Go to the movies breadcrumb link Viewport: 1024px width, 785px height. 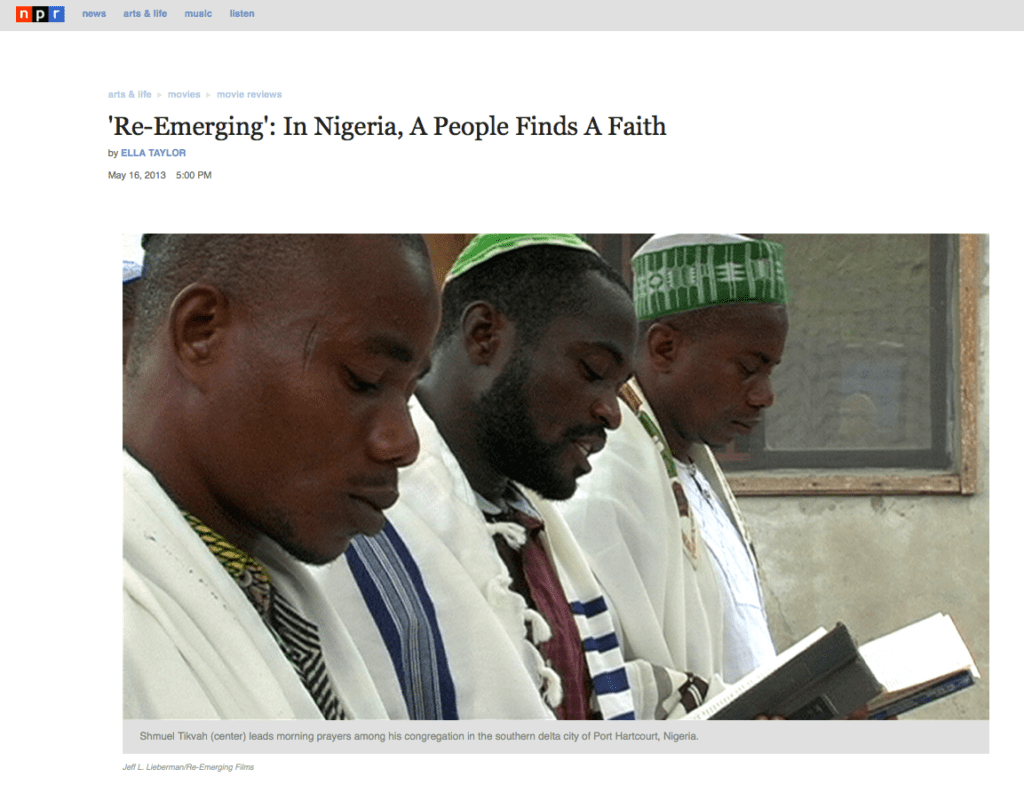click(184, 95)
